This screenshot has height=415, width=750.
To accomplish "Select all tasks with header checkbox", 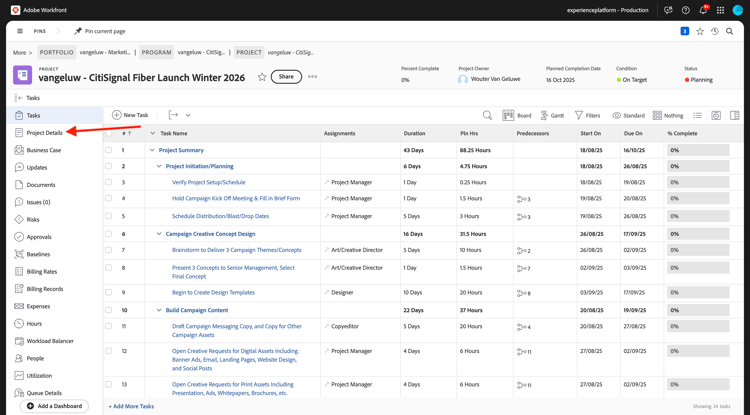I will point(109,133).
